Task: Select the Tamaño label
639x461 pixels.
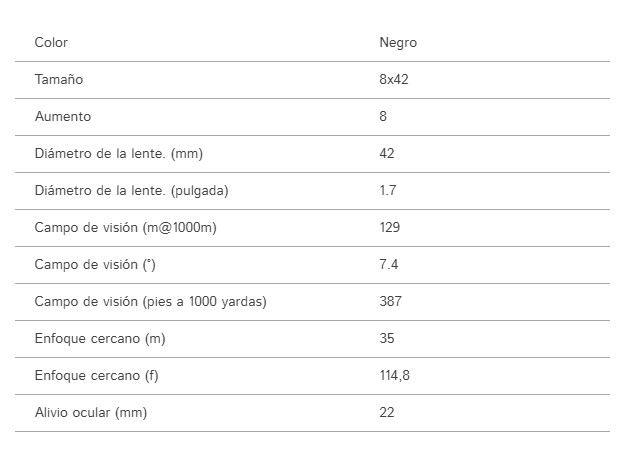Action: point(59,79)
